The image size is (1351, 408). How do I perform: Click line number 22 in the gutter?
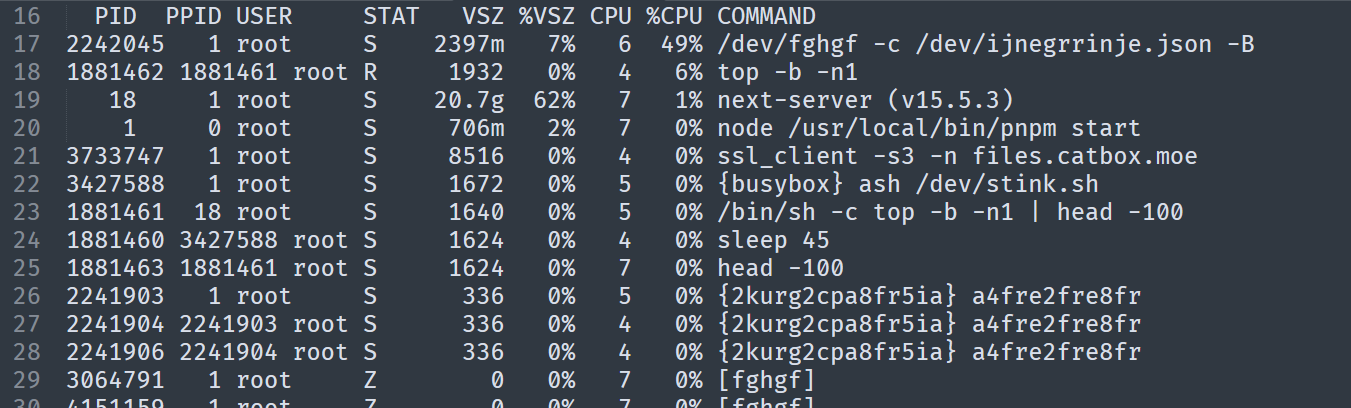click(x=28, y=185)
